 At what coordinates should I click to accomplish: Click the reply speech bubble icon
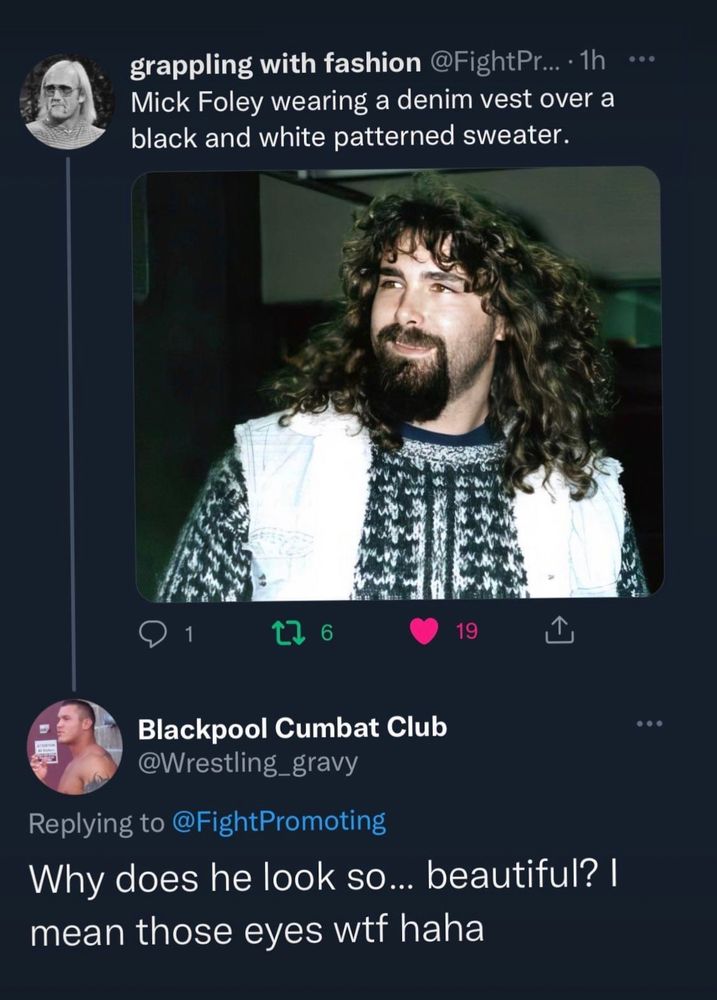tap(152, 632)
